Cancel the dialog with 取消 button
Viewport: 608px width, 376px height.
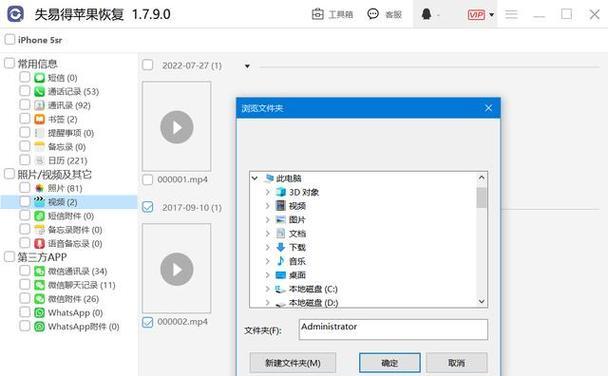click(x=456, y=363)
